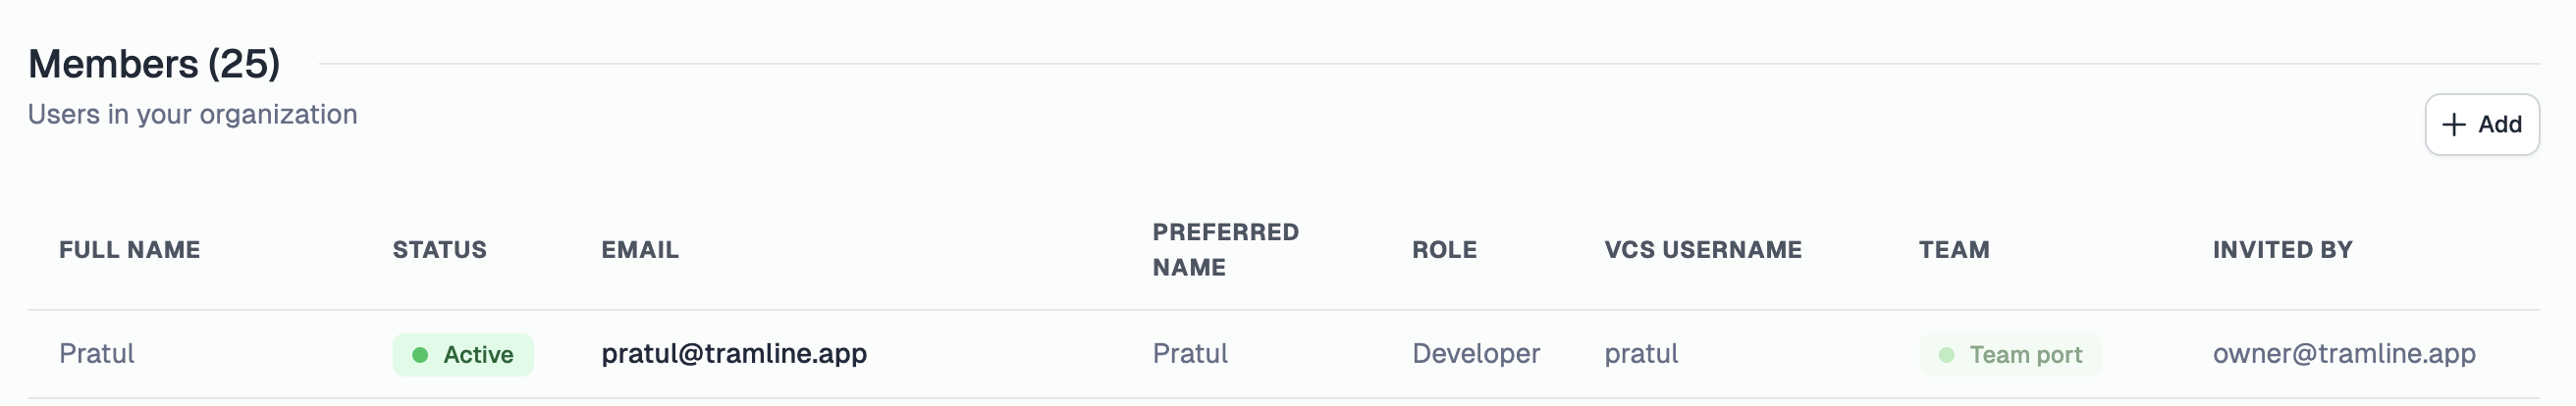Screen dimensions: 2576x406
Task: Select the Pratul full name cell
Action: click(x=97, y=354)
